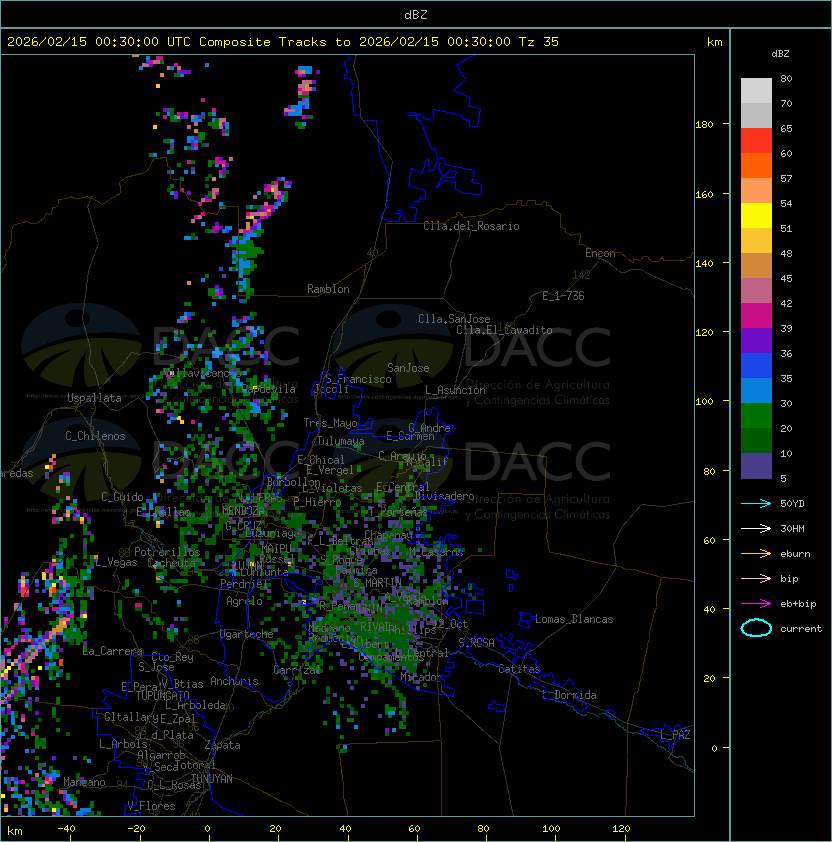This screenshot has width=832, height=842.
Task: Click the '-40' tick on bottom axis
Action: (x=66, y=829)
